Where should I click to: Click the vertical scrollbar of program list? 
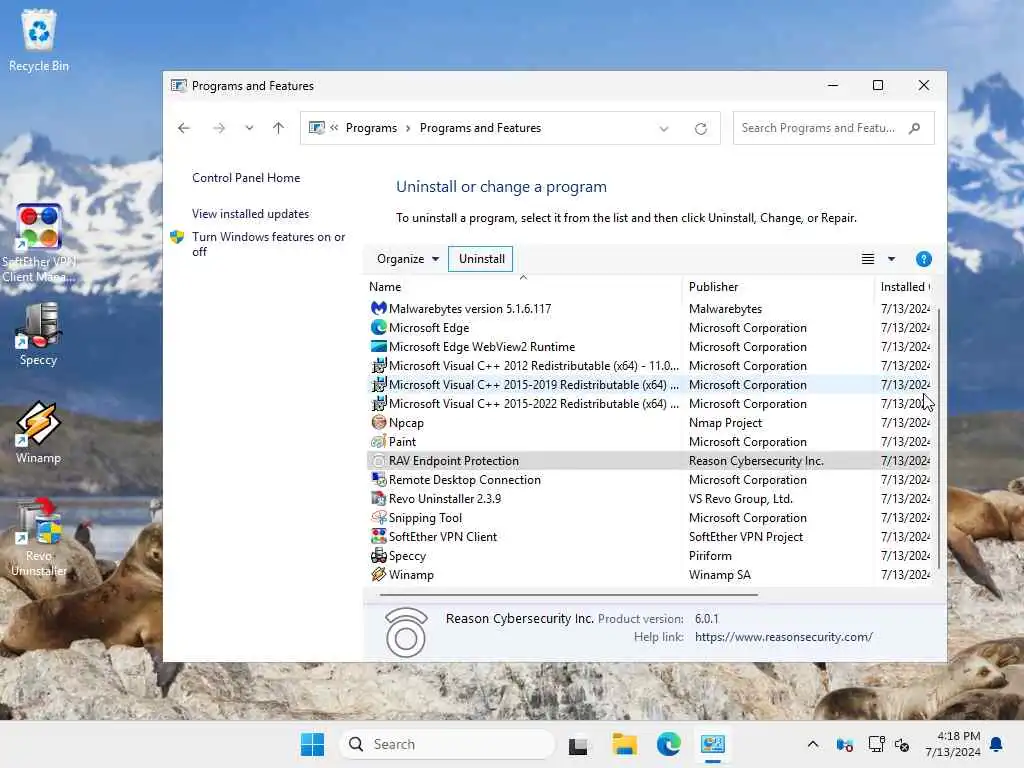938,438
